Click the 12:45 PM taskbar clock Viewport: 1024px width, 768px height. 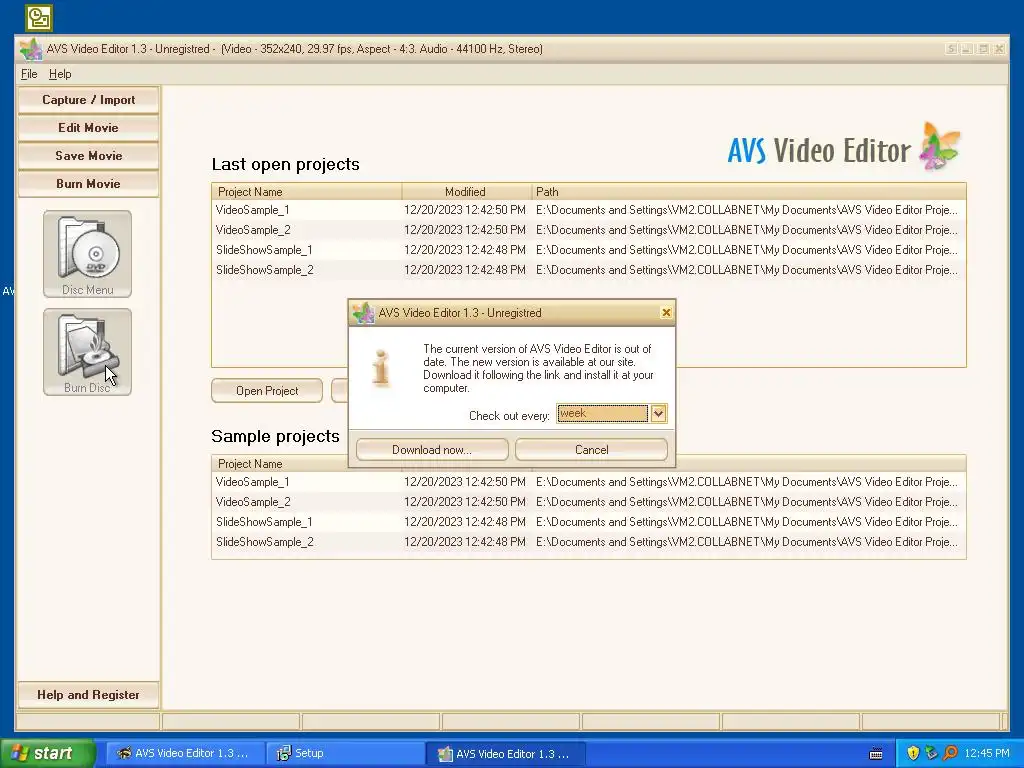click(987, 754)
